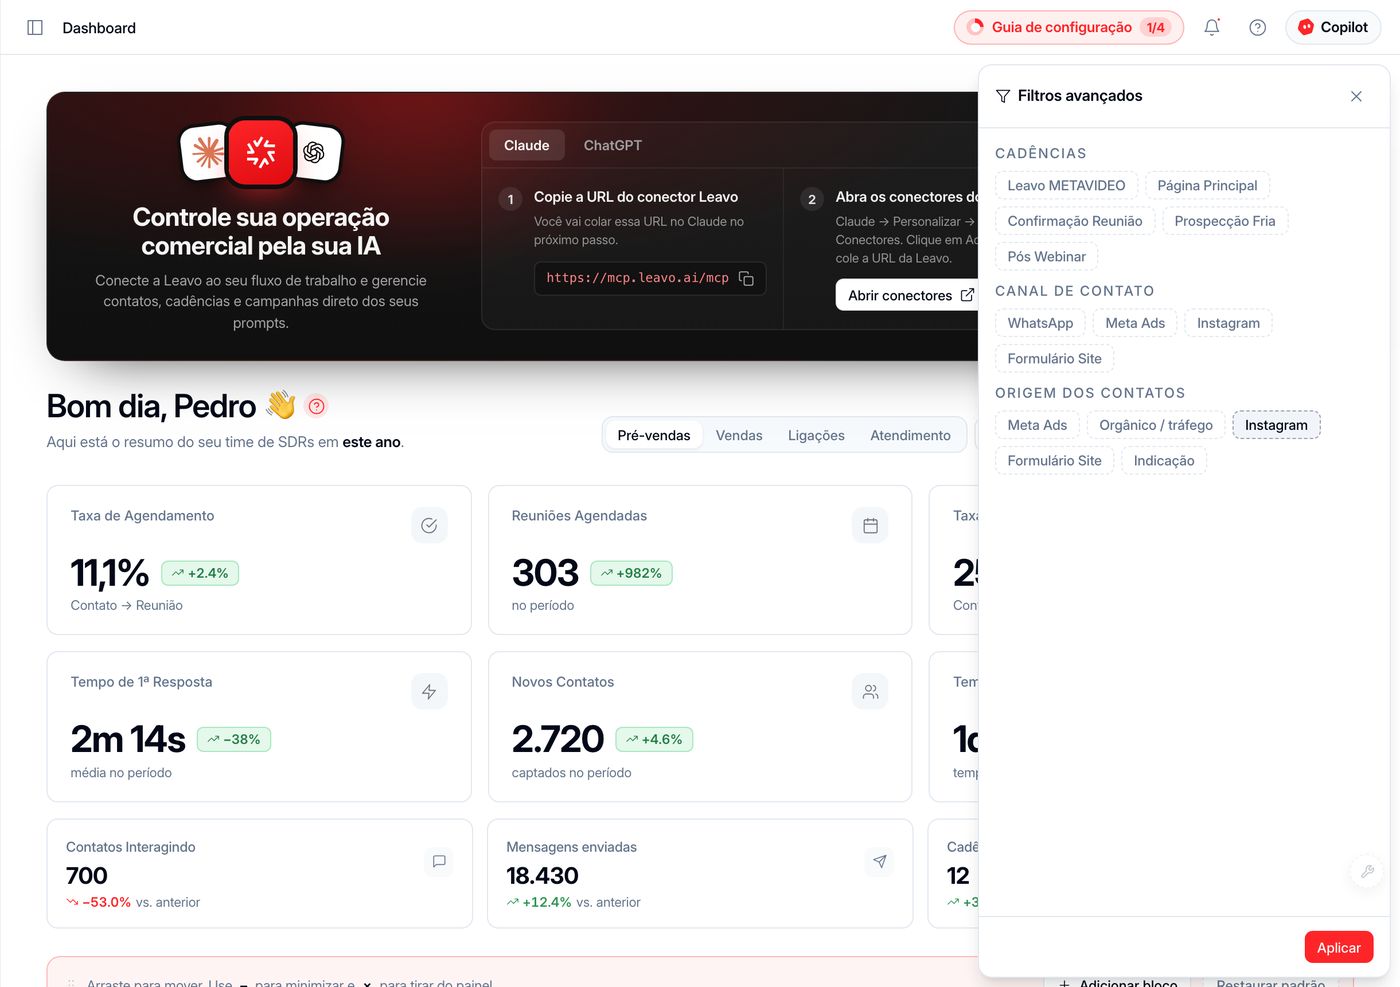Select the Claude tab

coord(527,146)
